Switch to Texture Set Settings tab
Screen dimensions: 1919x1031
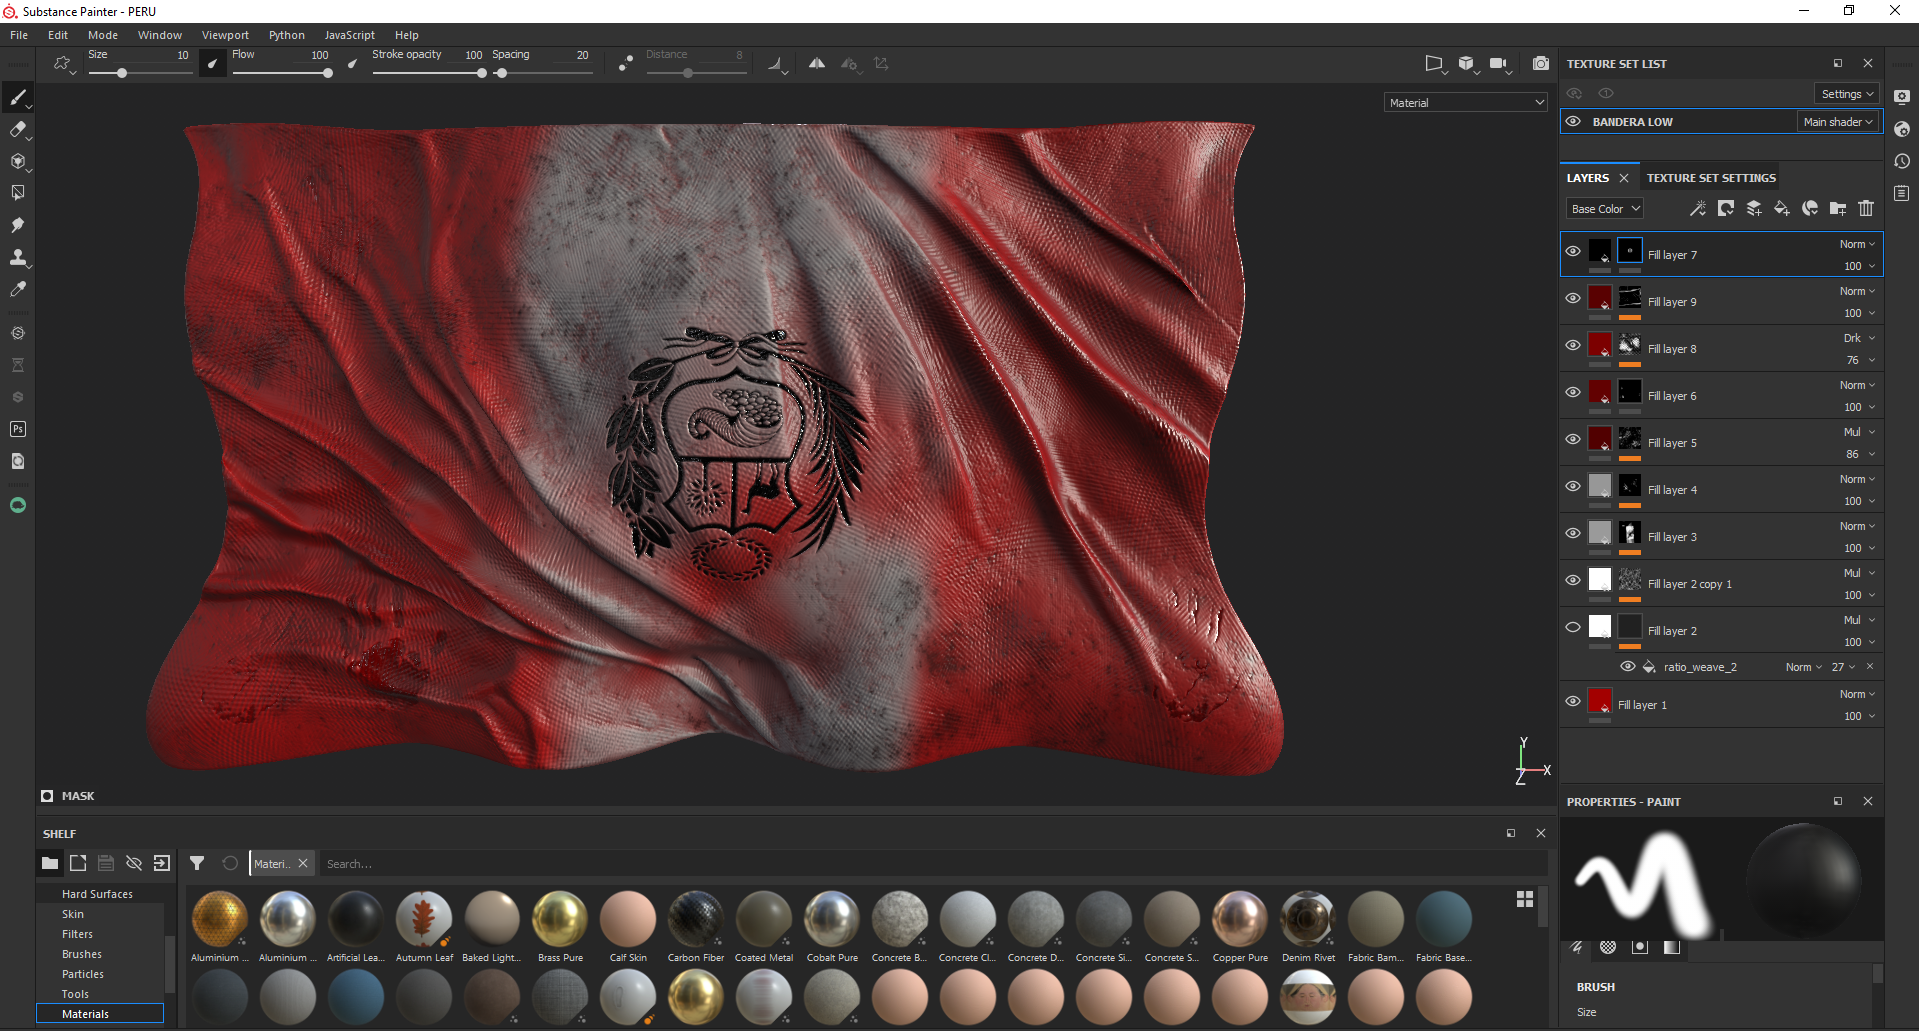pyautogui.click(x=1711, y=178)
